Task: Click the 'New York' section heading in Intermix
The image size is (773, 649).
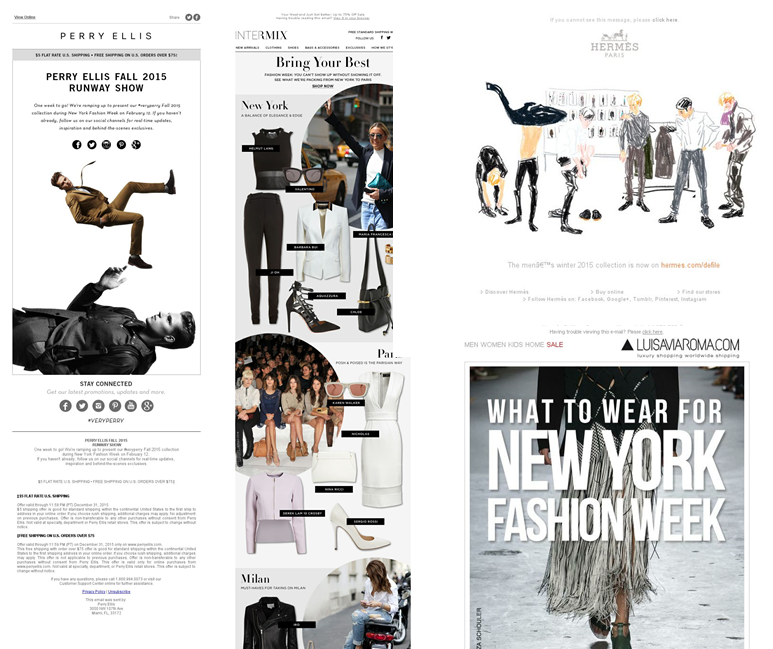Action: (265, 106)
